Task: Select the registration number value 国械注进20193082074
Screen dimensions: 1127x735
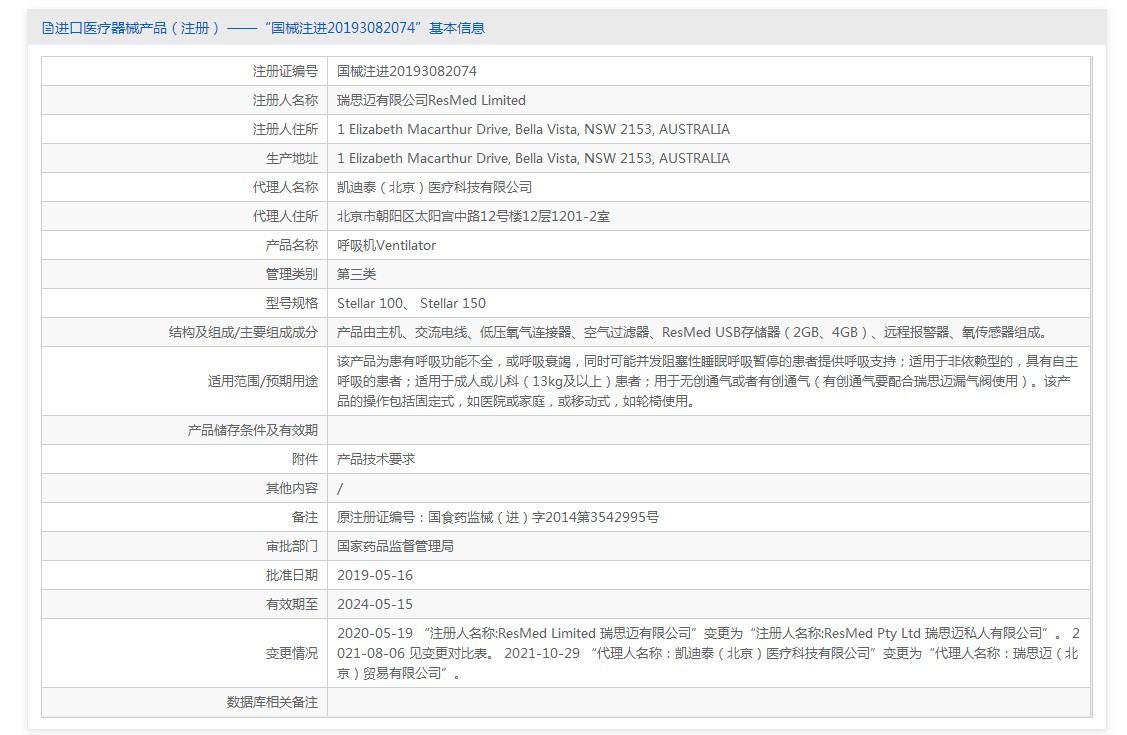Action: tap(407, 71)
